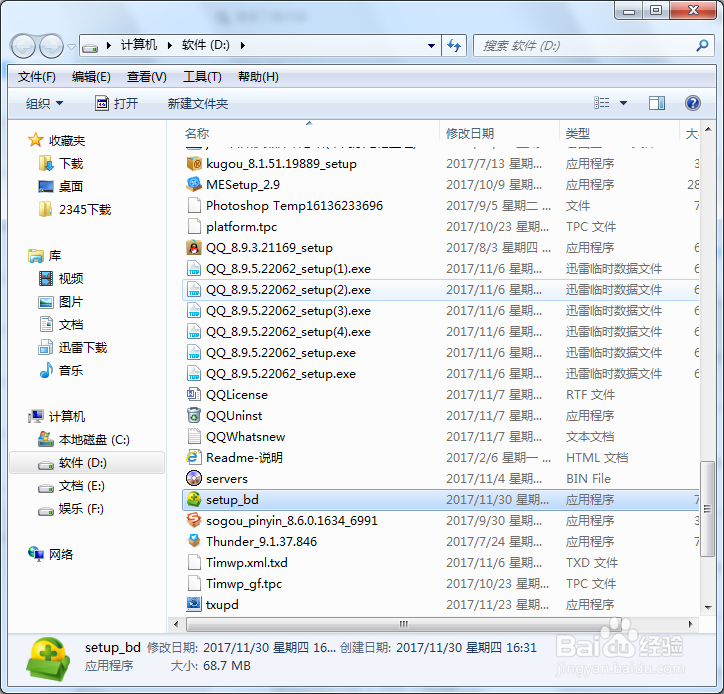
Task: Click the 网络 network icon in sidebar
Action: pyautogui.click(x=36, y=554)
